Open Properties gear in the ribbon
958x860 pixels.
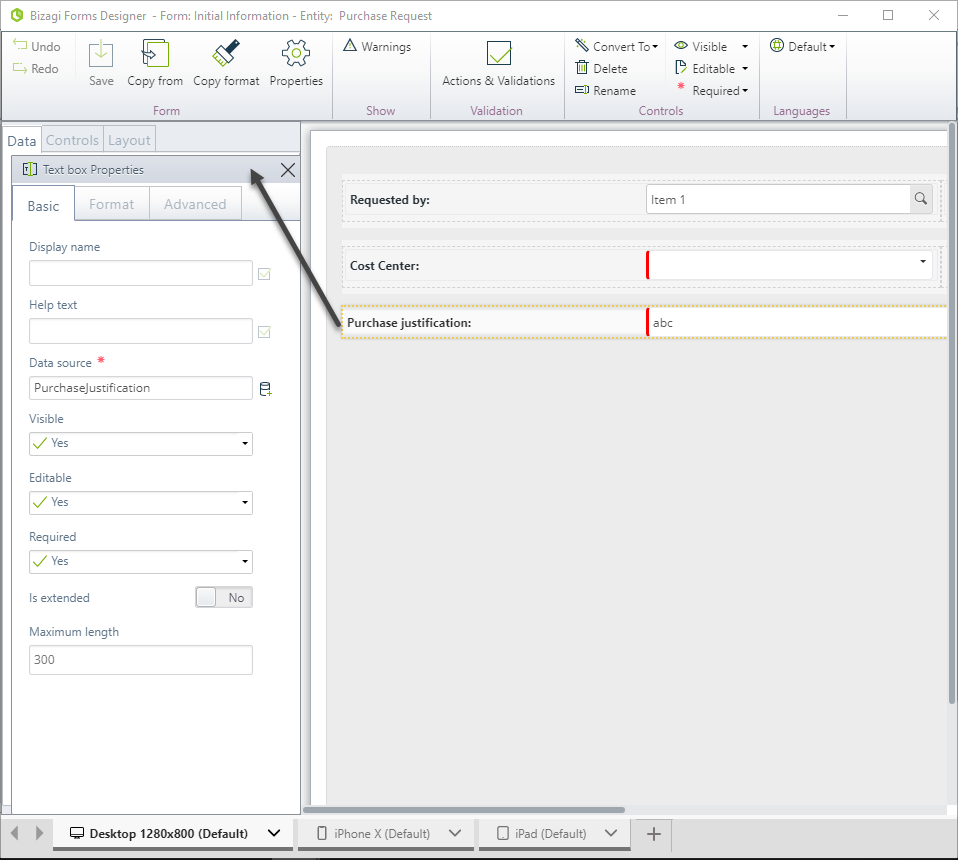(x=296, y=53)
